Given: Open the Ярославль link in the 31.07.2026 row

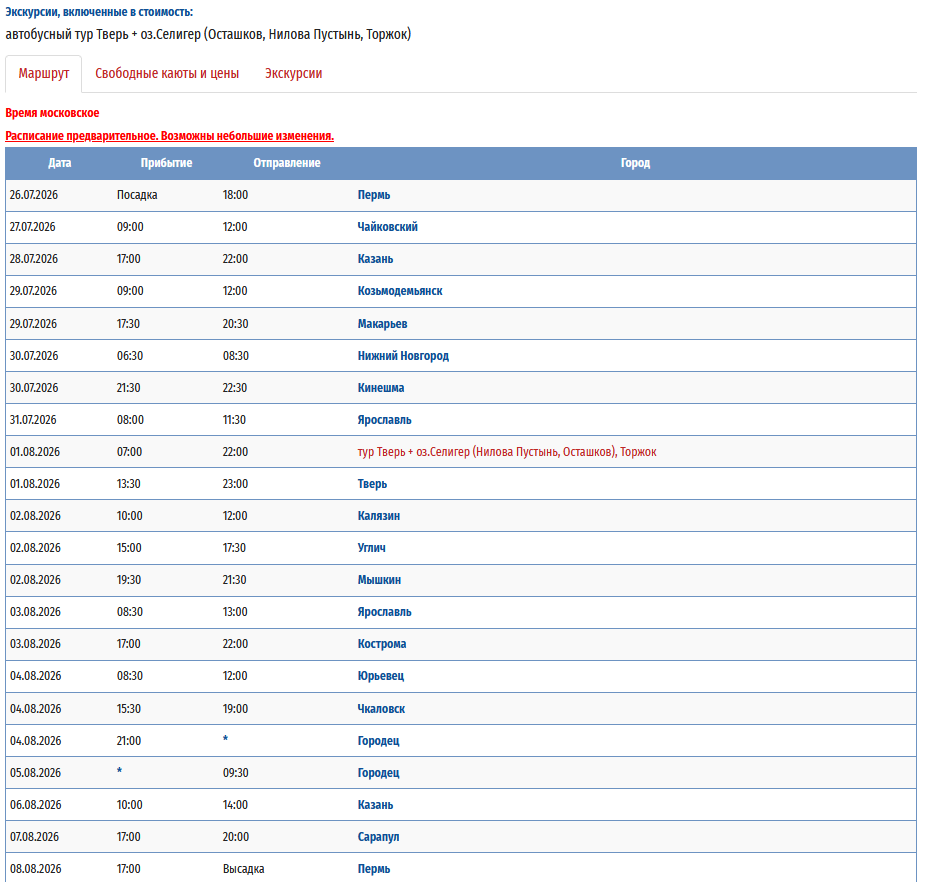Looking at the screenshot, I should click(384, 420).
